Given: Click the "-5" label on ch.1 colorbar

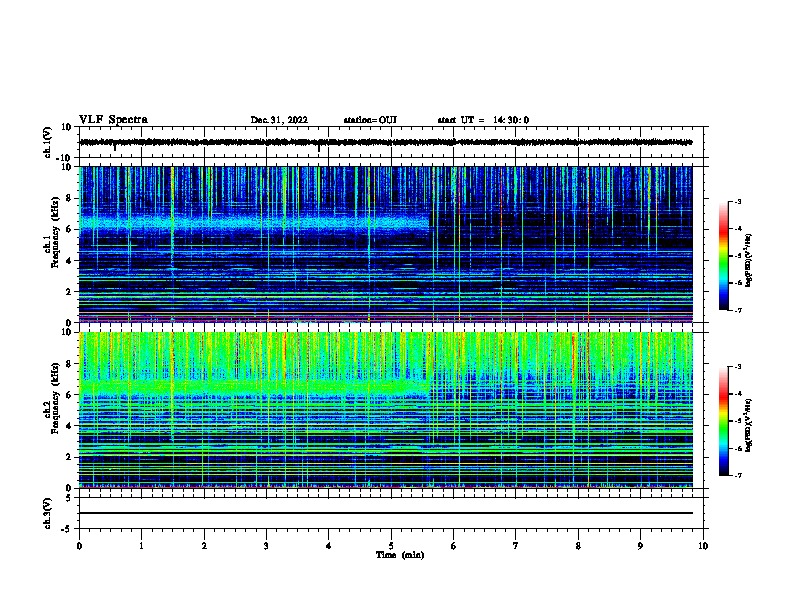Looking at the screenshot, I should point(738,256).
